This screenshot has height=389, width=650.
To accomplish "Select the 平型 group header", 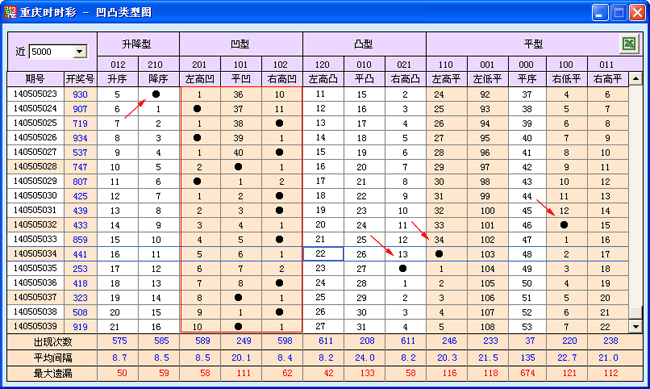I will coord(533,44).
